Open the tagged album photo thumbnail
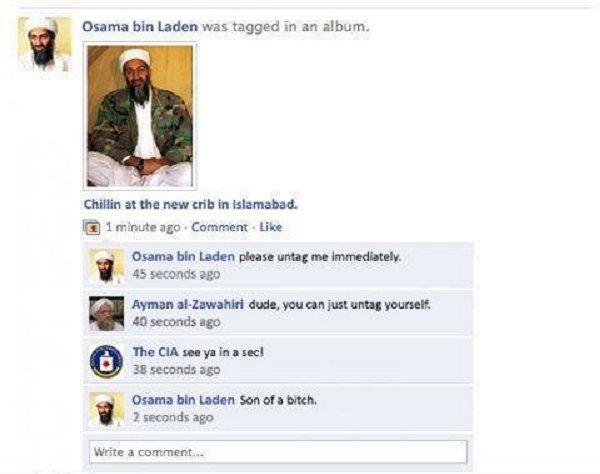Screen dimensions: 600x474 (140, 116)
